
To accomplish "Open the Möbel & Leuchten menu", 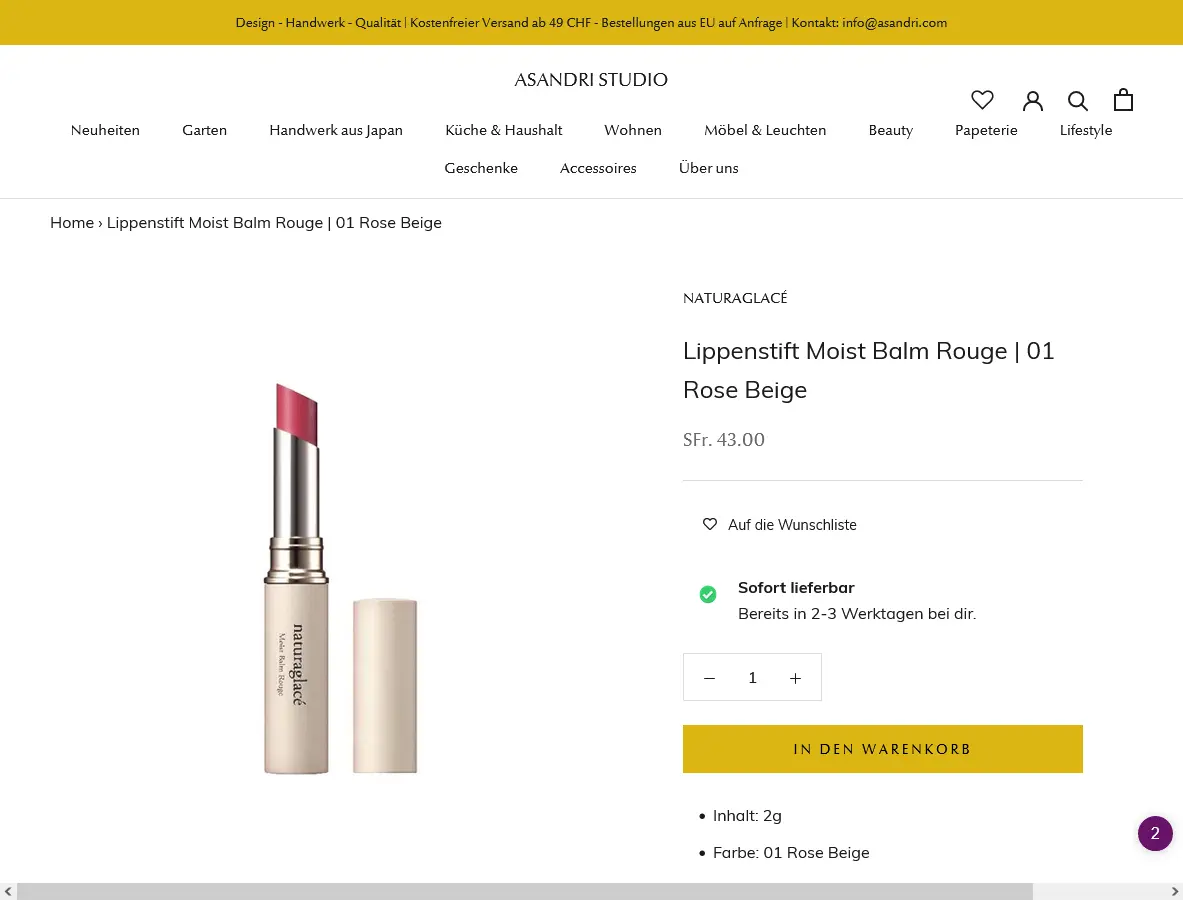I will pos(765,130).
